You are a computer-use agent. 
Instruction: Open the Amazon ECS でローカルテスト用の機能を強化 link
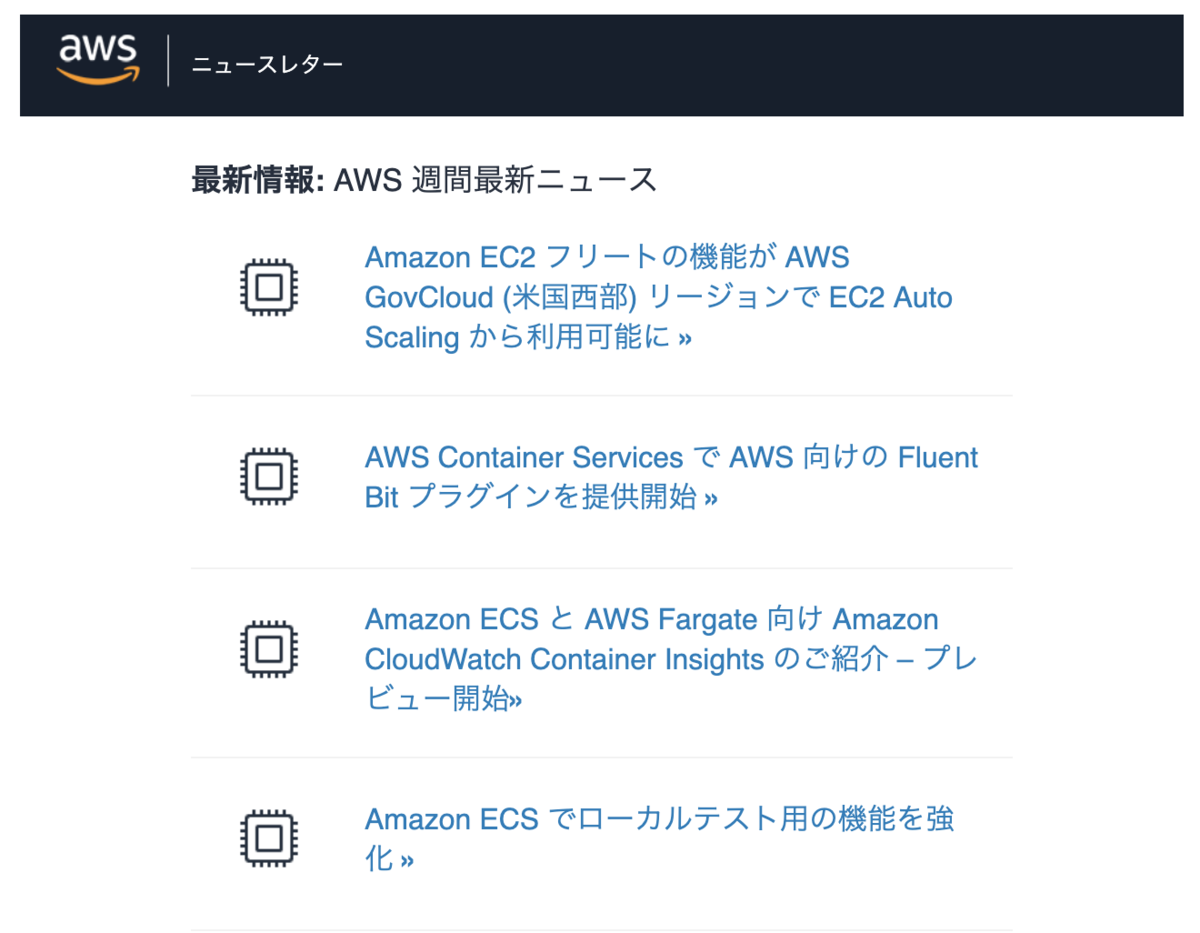[x=659, y=839]
